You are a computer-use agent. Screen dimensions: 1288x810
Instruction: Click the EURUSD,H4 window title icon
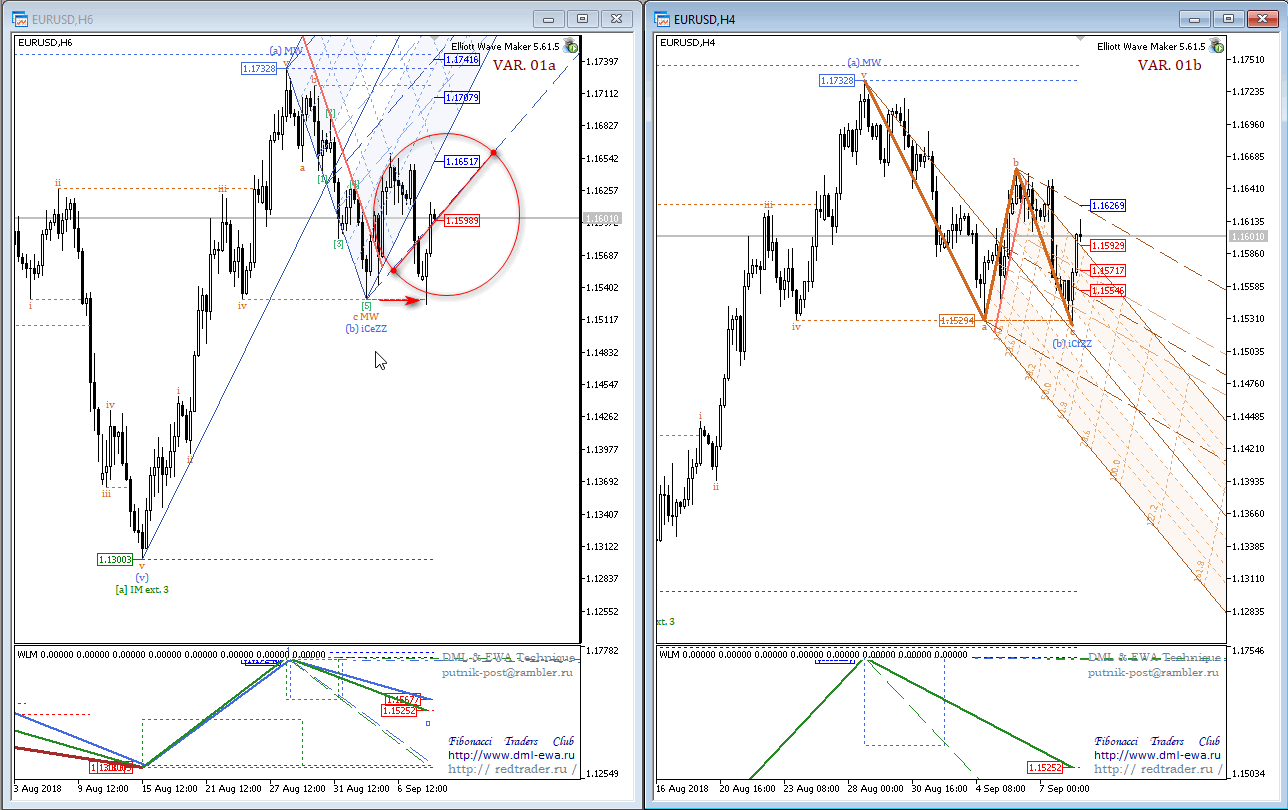662,19
